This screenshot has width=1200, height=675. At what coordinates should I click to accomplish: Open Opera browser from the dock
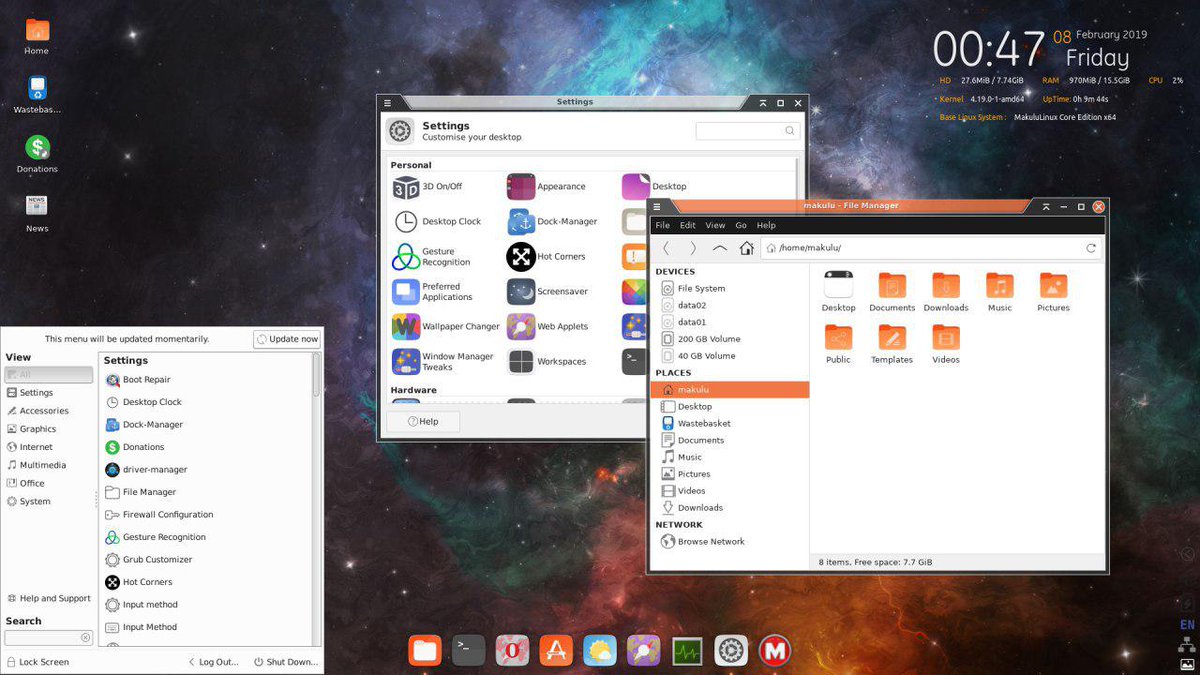click(x=512, y=650)
